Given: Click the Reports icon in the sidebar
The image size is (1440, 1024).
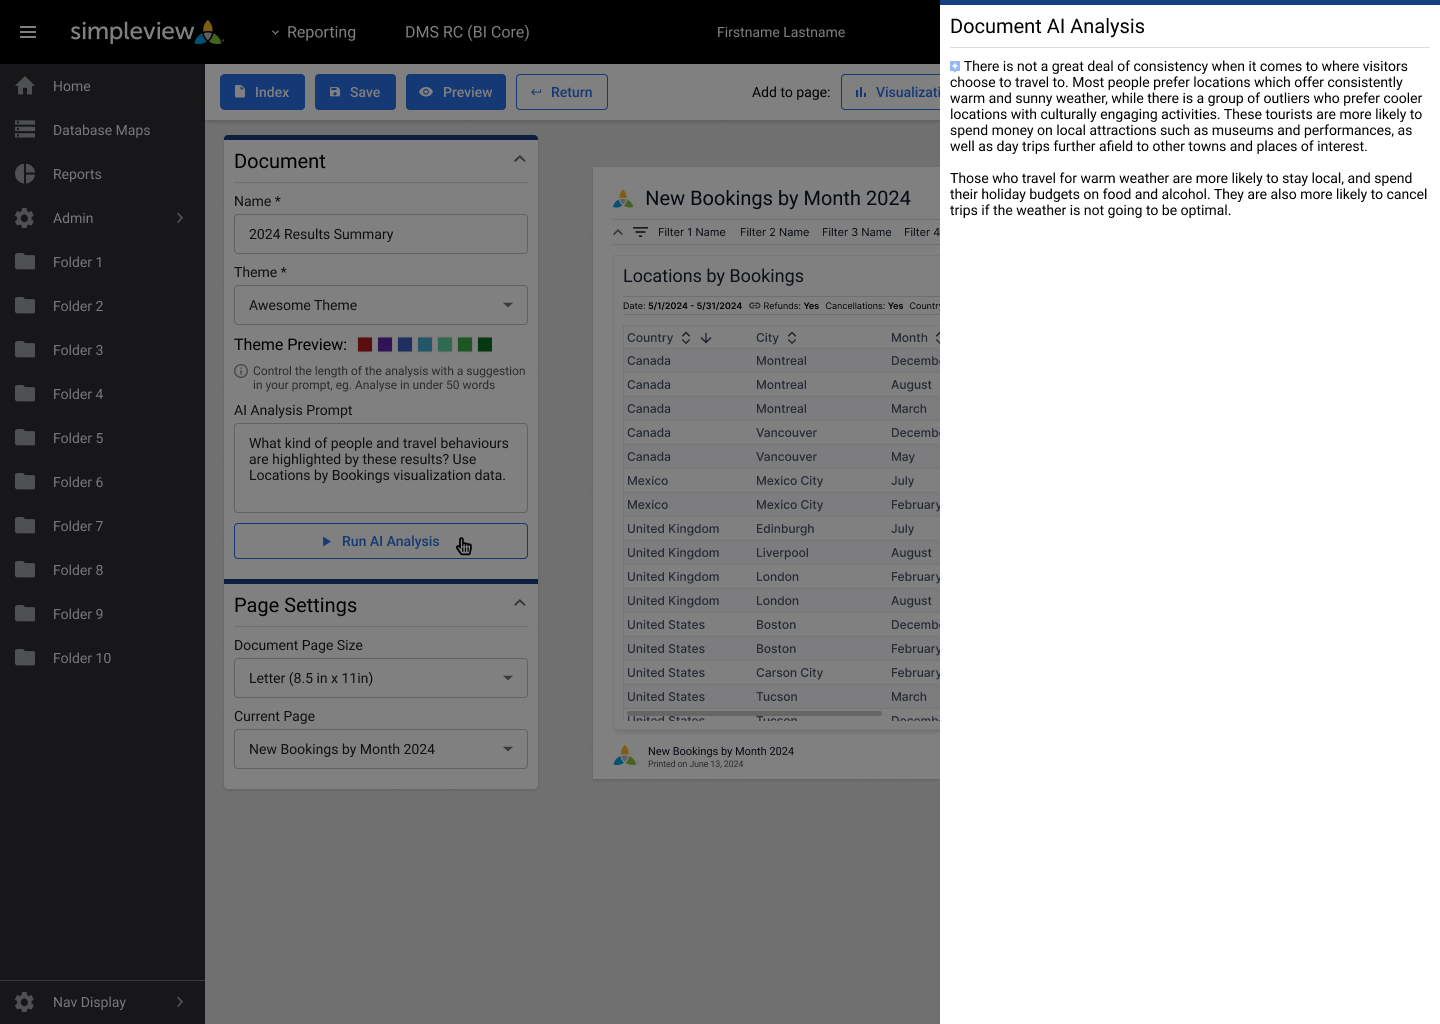Looking at the screenshot, I should tap(25, 173).
